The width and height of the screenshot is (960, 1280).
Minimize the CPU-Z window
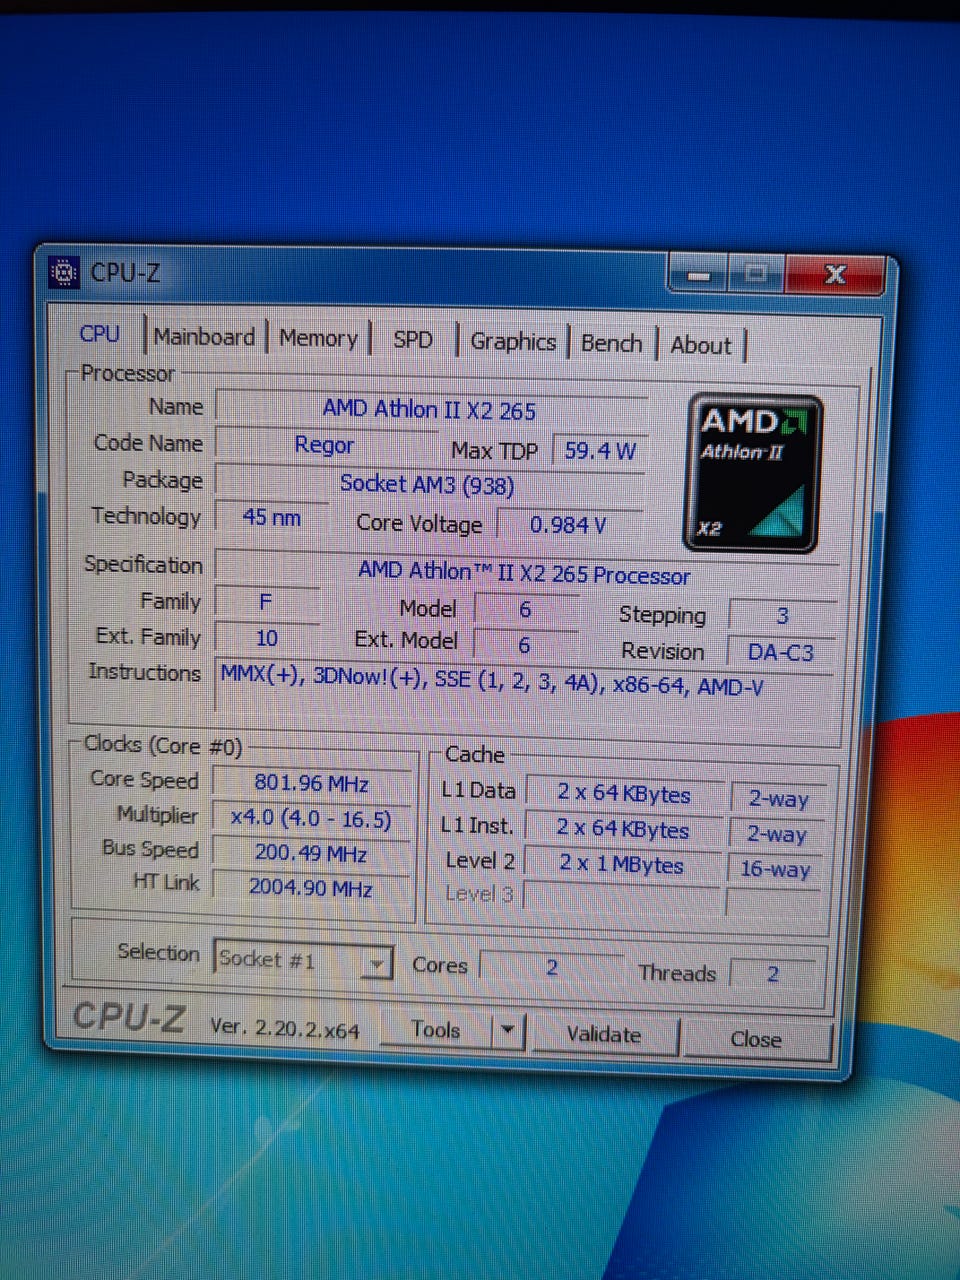click(699, 274)
